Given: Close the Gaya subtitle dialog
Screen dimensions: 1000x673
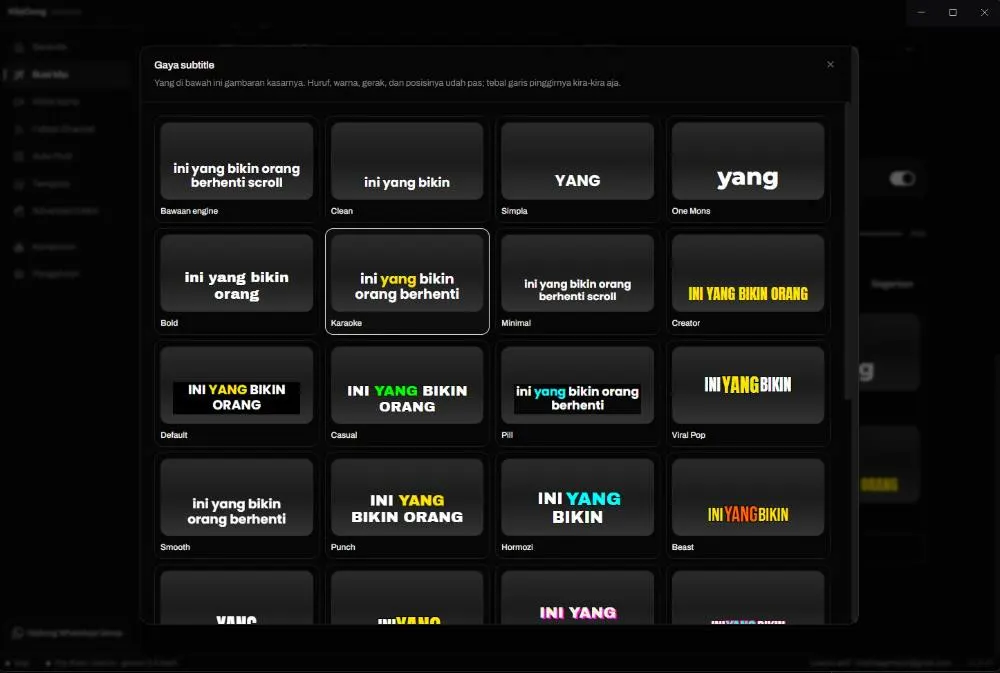Looking at the screenshot, I should (x=830, y=64).
